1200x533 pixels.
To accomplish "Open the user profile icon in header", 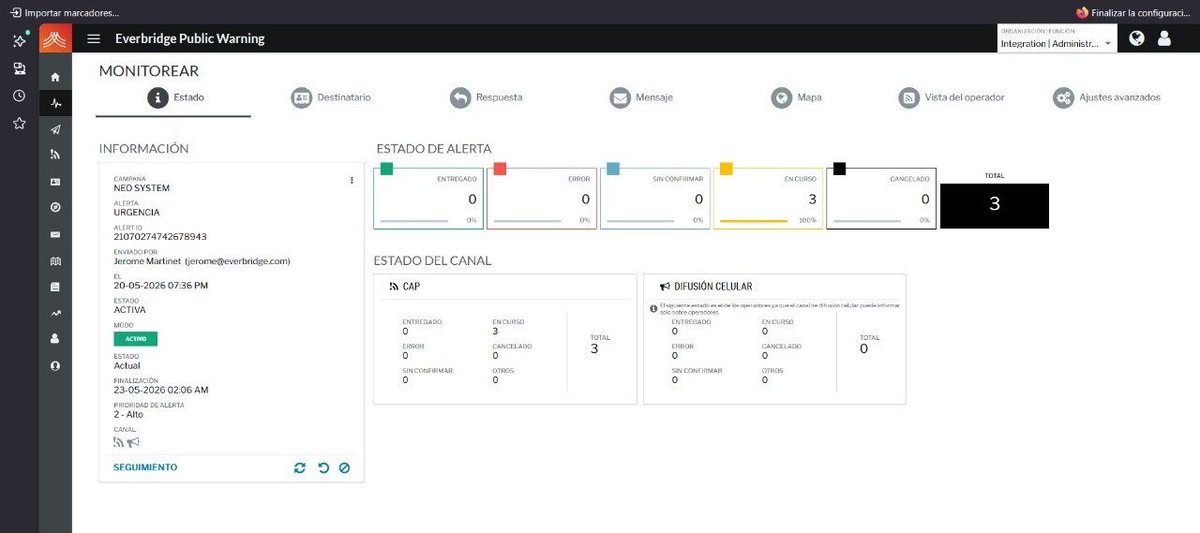I will tap(1164, 38).
